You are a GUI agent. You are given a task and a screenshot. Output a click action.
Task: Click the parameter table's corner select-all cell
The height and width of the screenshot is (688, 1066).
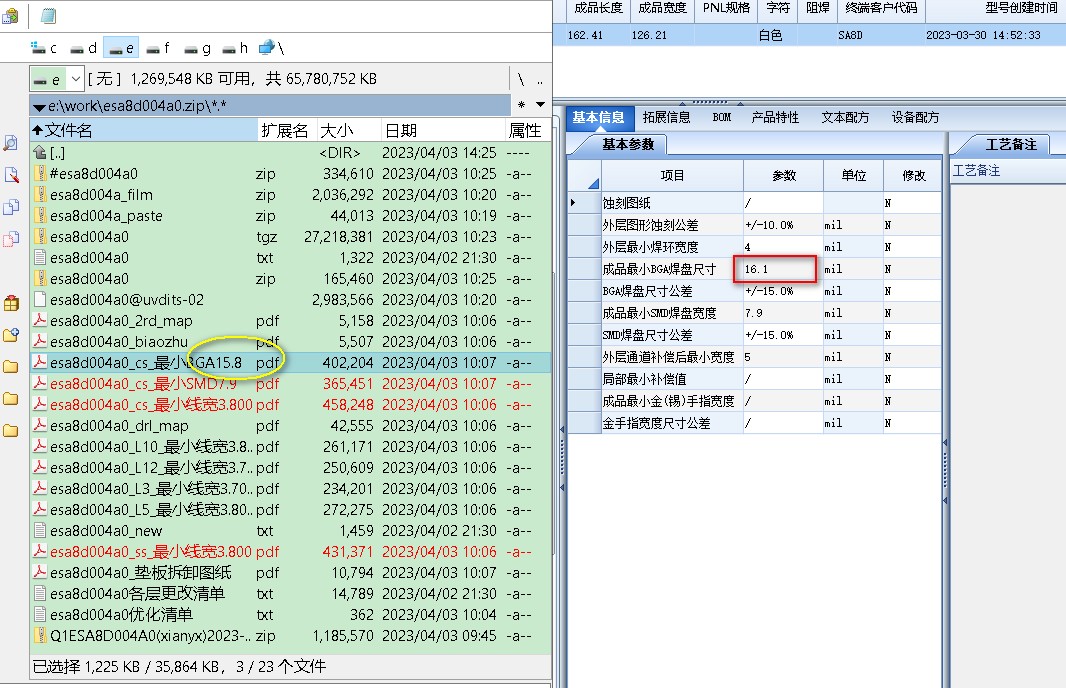click(584, 175)
